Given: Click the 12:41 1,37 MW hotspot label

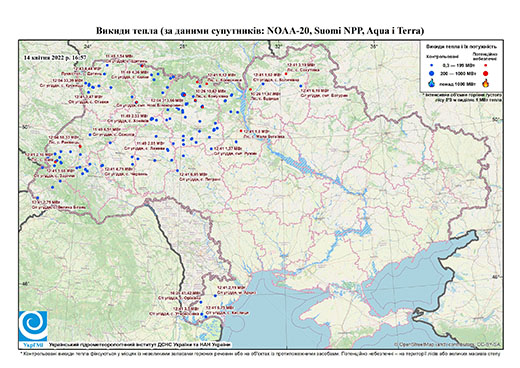Looking at the screenshot, I should (228, 148).
